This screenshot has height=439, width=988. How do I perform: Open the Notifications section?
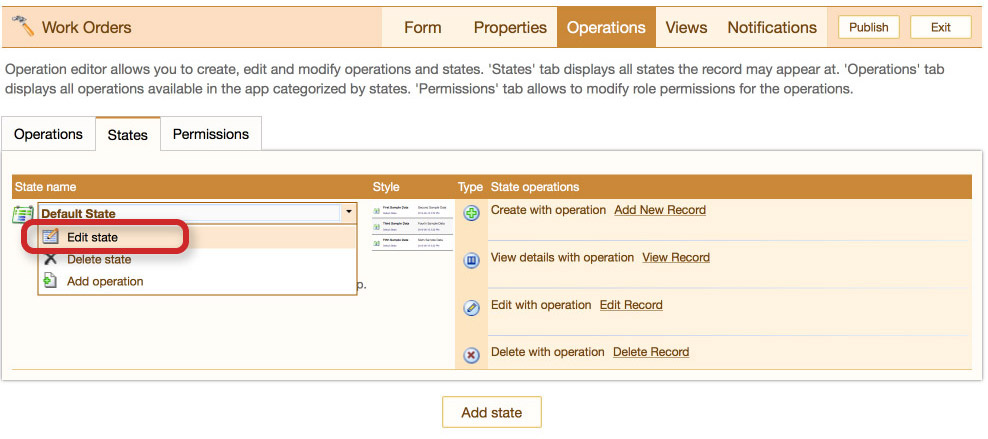tap(771, 28)
